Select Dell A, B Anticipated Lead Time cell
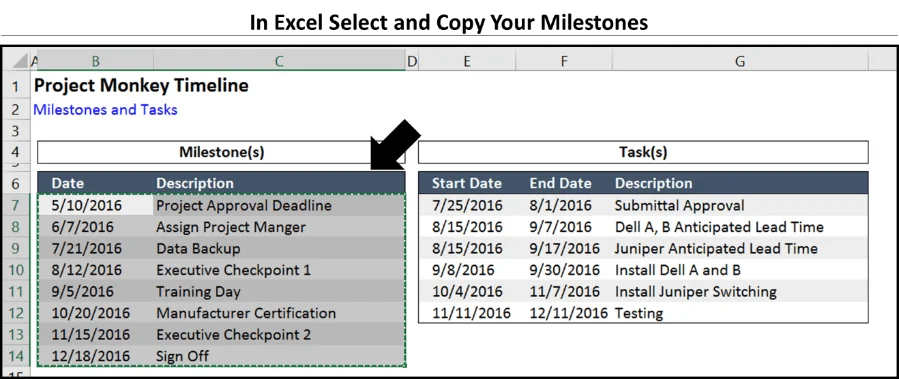The width and height of the screenshot is (899, 379). tap(740, 227)
